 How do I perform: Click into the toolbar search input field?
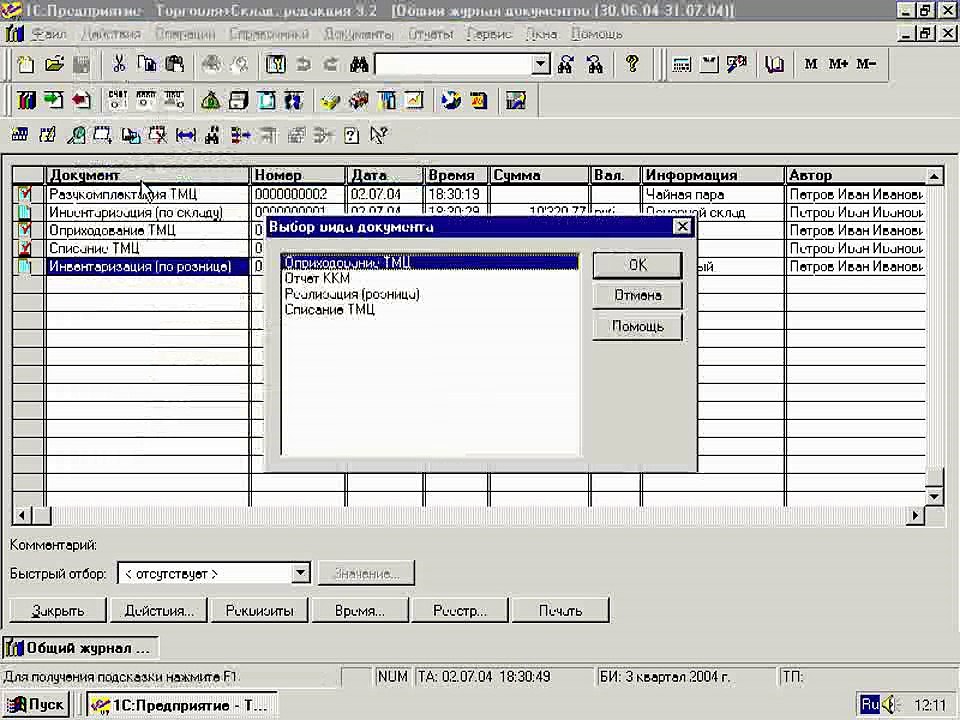click(454, 64)
